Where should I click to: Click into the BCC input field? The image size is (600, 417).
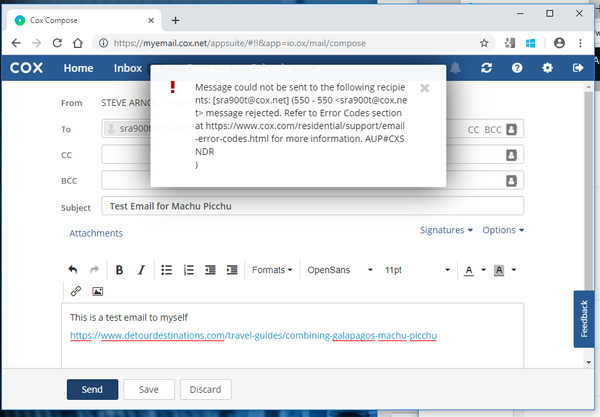pyautogui.click(x=313, y=181)
